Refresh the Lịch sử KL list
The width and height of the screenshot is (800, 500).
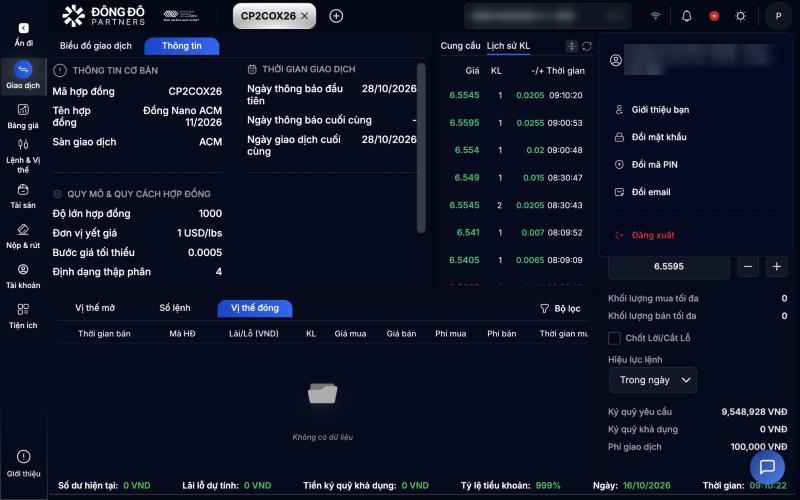587,46
